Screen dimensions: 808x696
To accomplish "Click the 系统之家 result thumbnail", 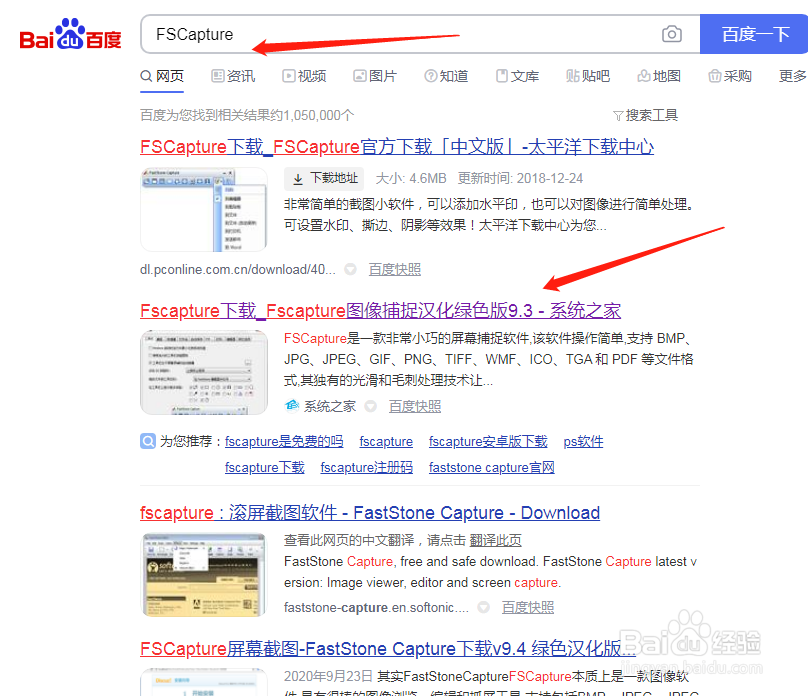I will click(204, 372).
